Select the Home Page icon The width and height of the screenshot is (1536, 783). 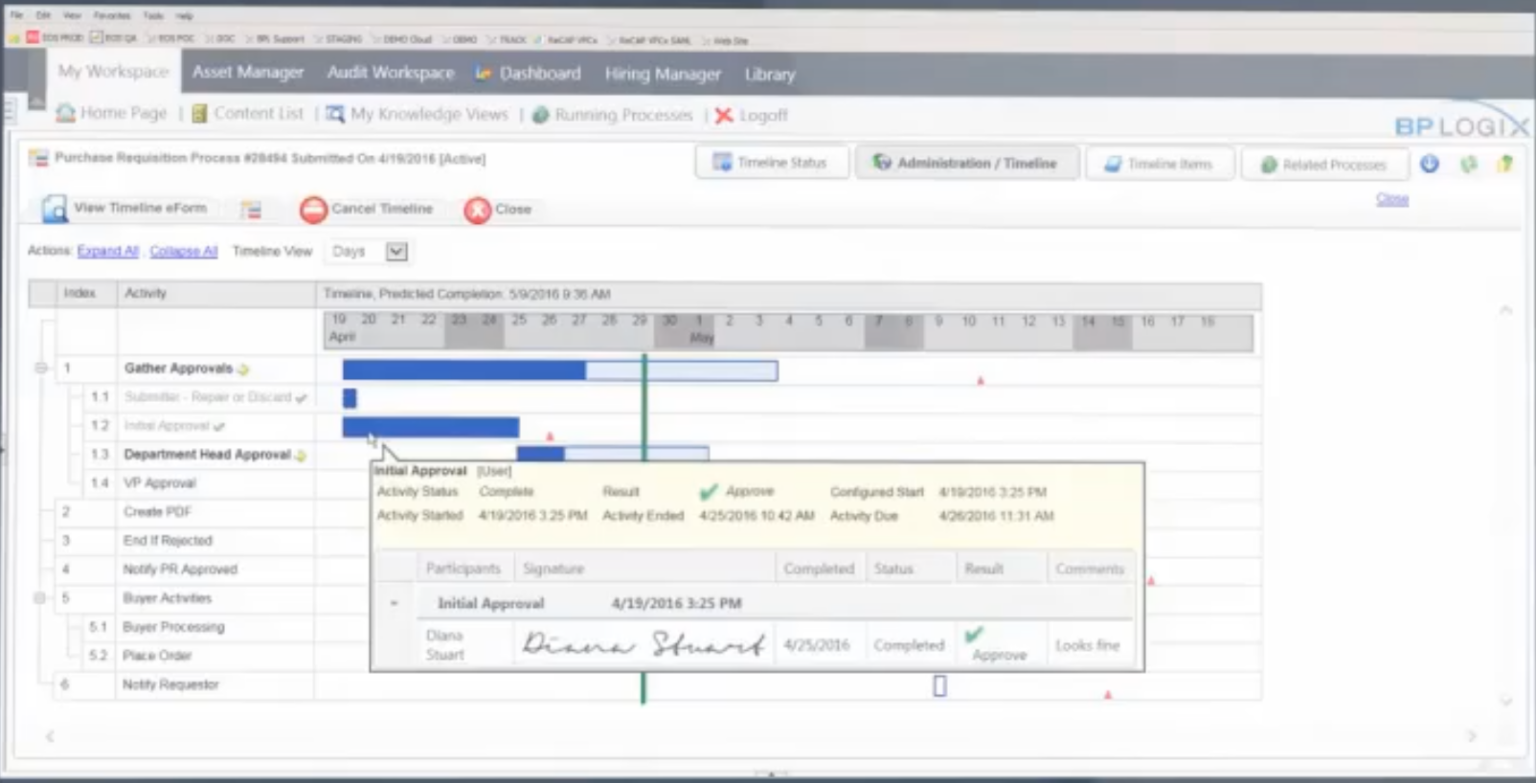[66, 114]
